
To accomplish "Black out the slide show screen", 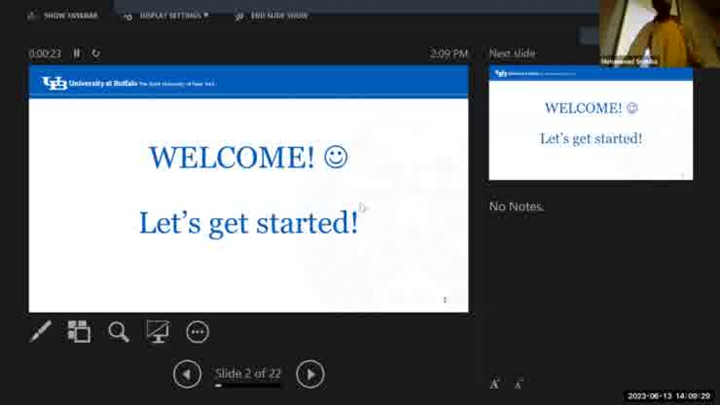I will click(157, 332).
